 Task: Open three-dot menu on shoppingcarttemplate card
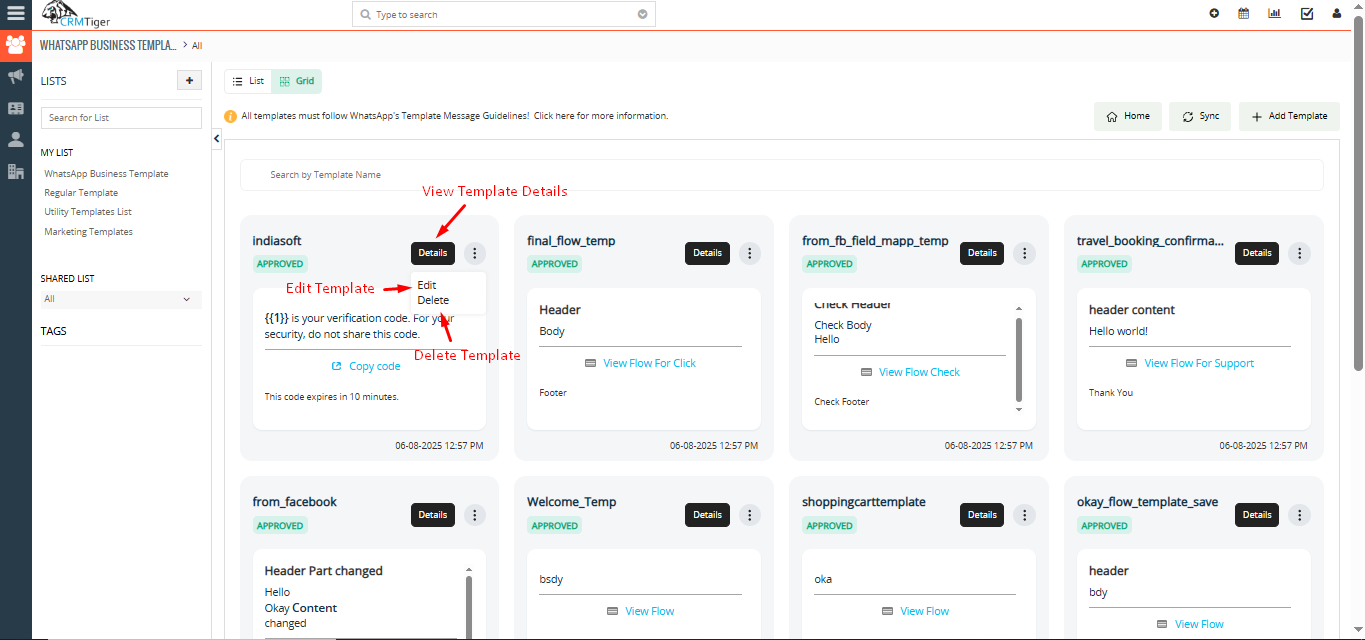1024,515
